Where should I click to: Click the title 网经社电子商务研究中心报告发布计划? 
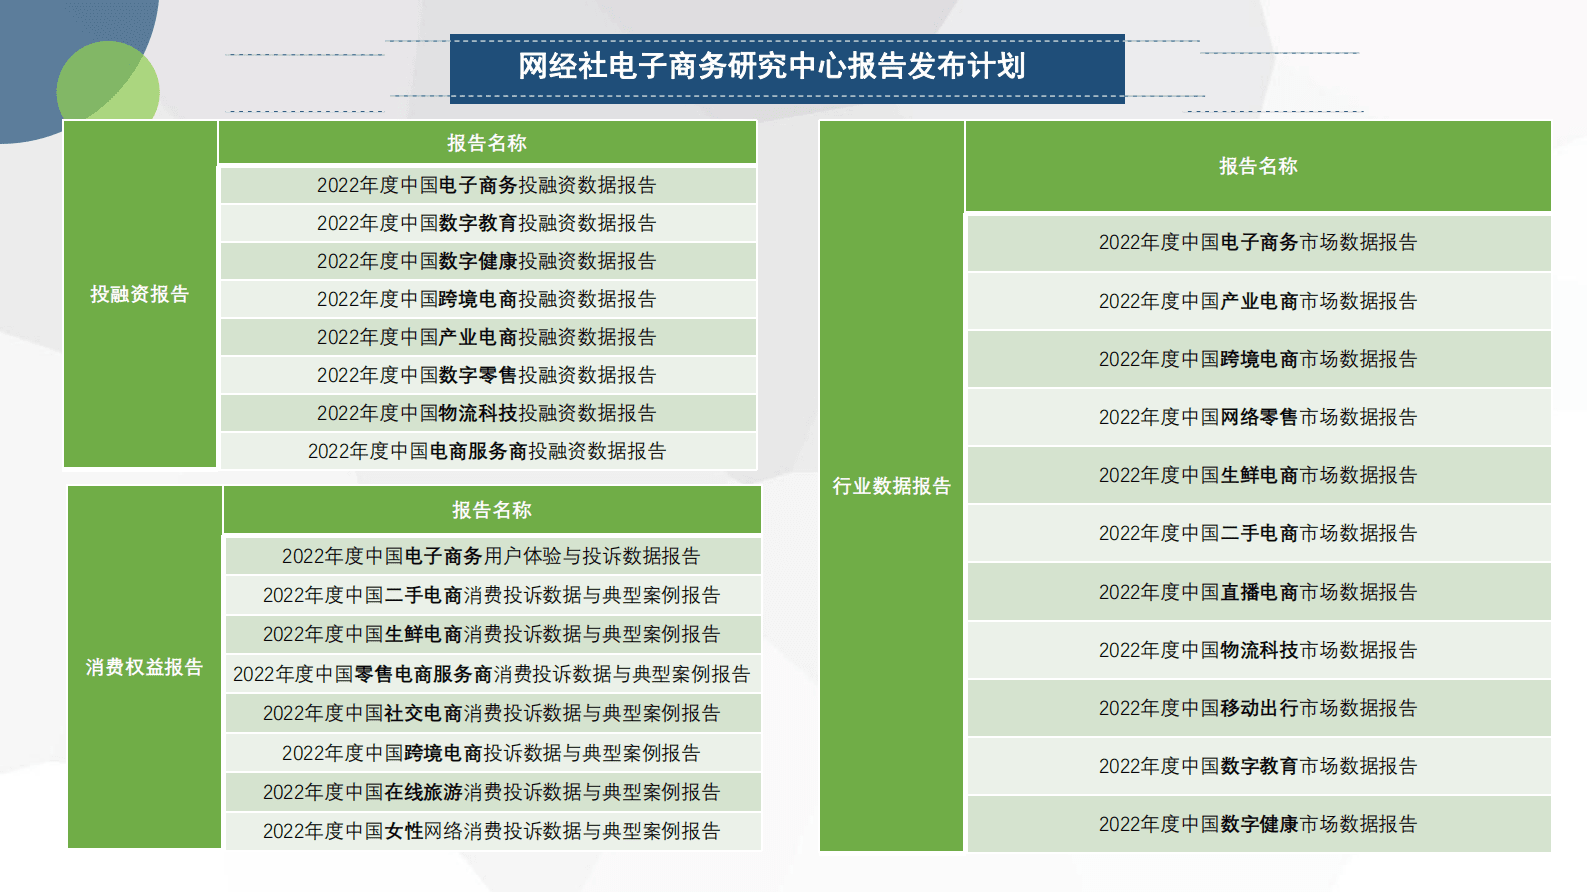tap(771, 66)
